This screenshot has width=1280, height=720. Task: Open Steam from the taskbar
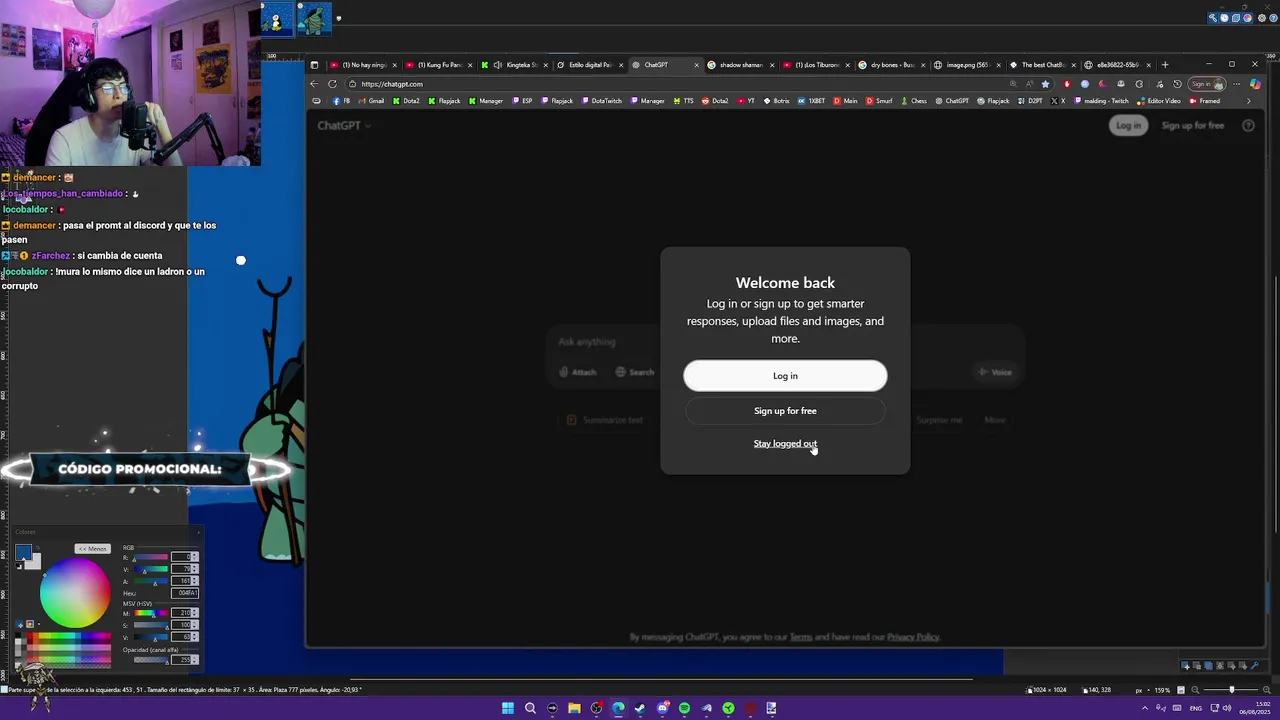coord(640,708)
